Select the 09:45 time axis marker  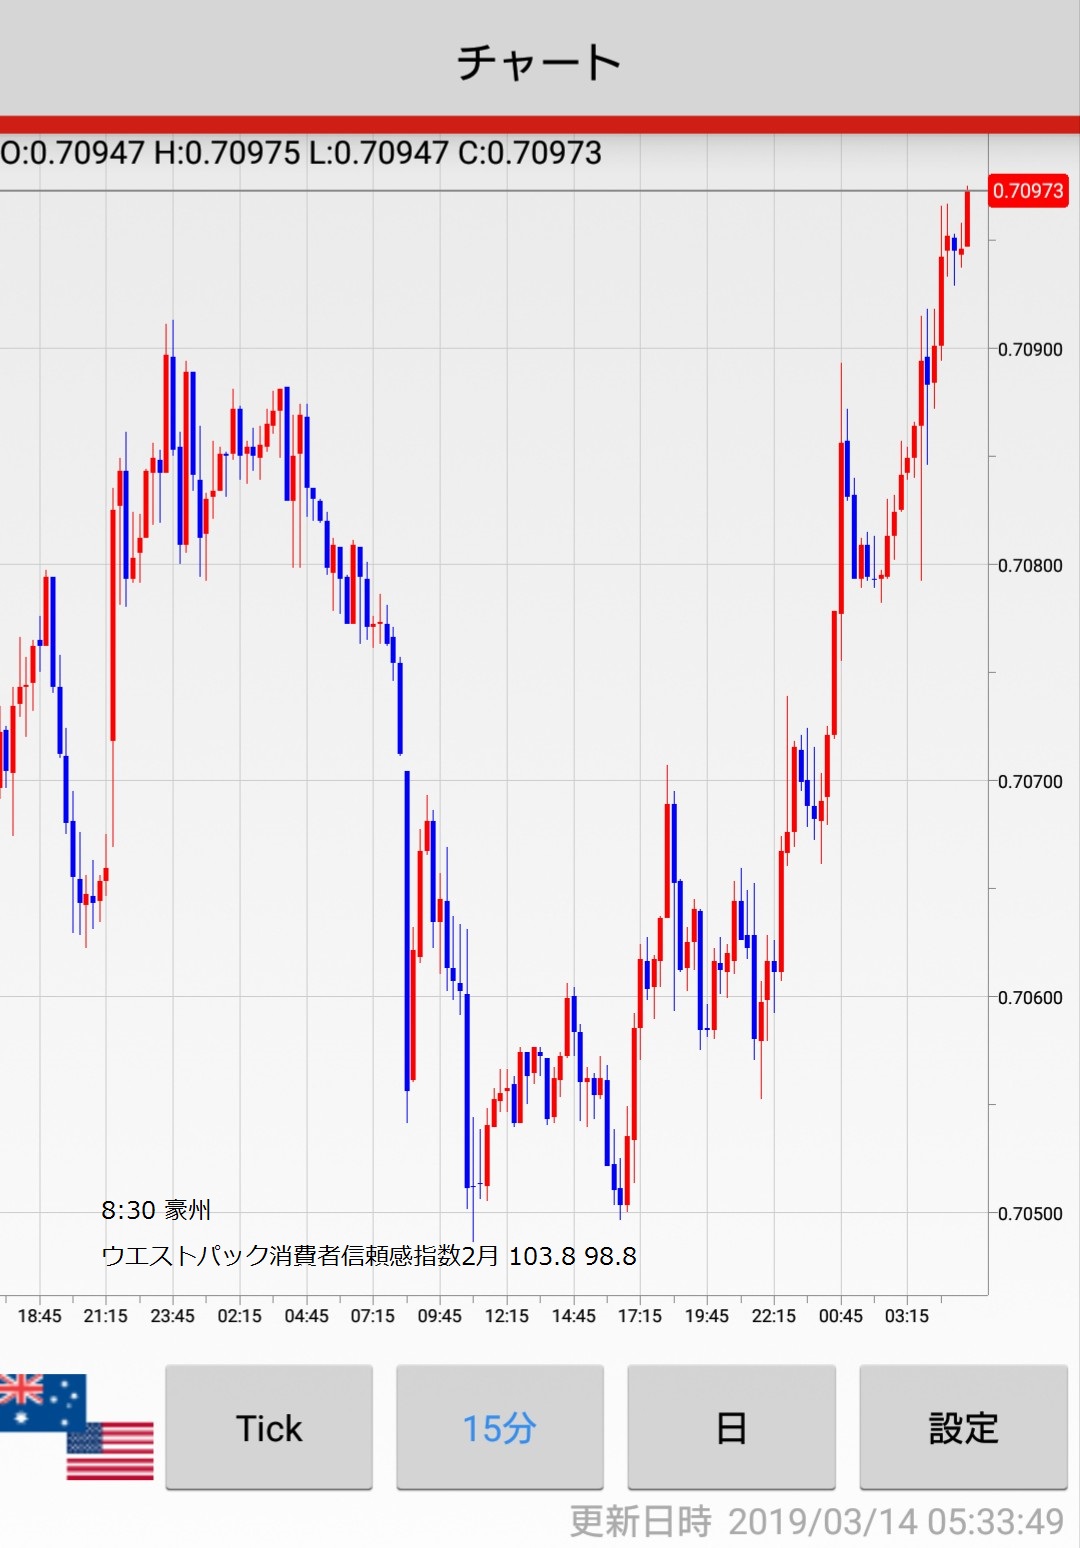click(x=440, y=1316)
